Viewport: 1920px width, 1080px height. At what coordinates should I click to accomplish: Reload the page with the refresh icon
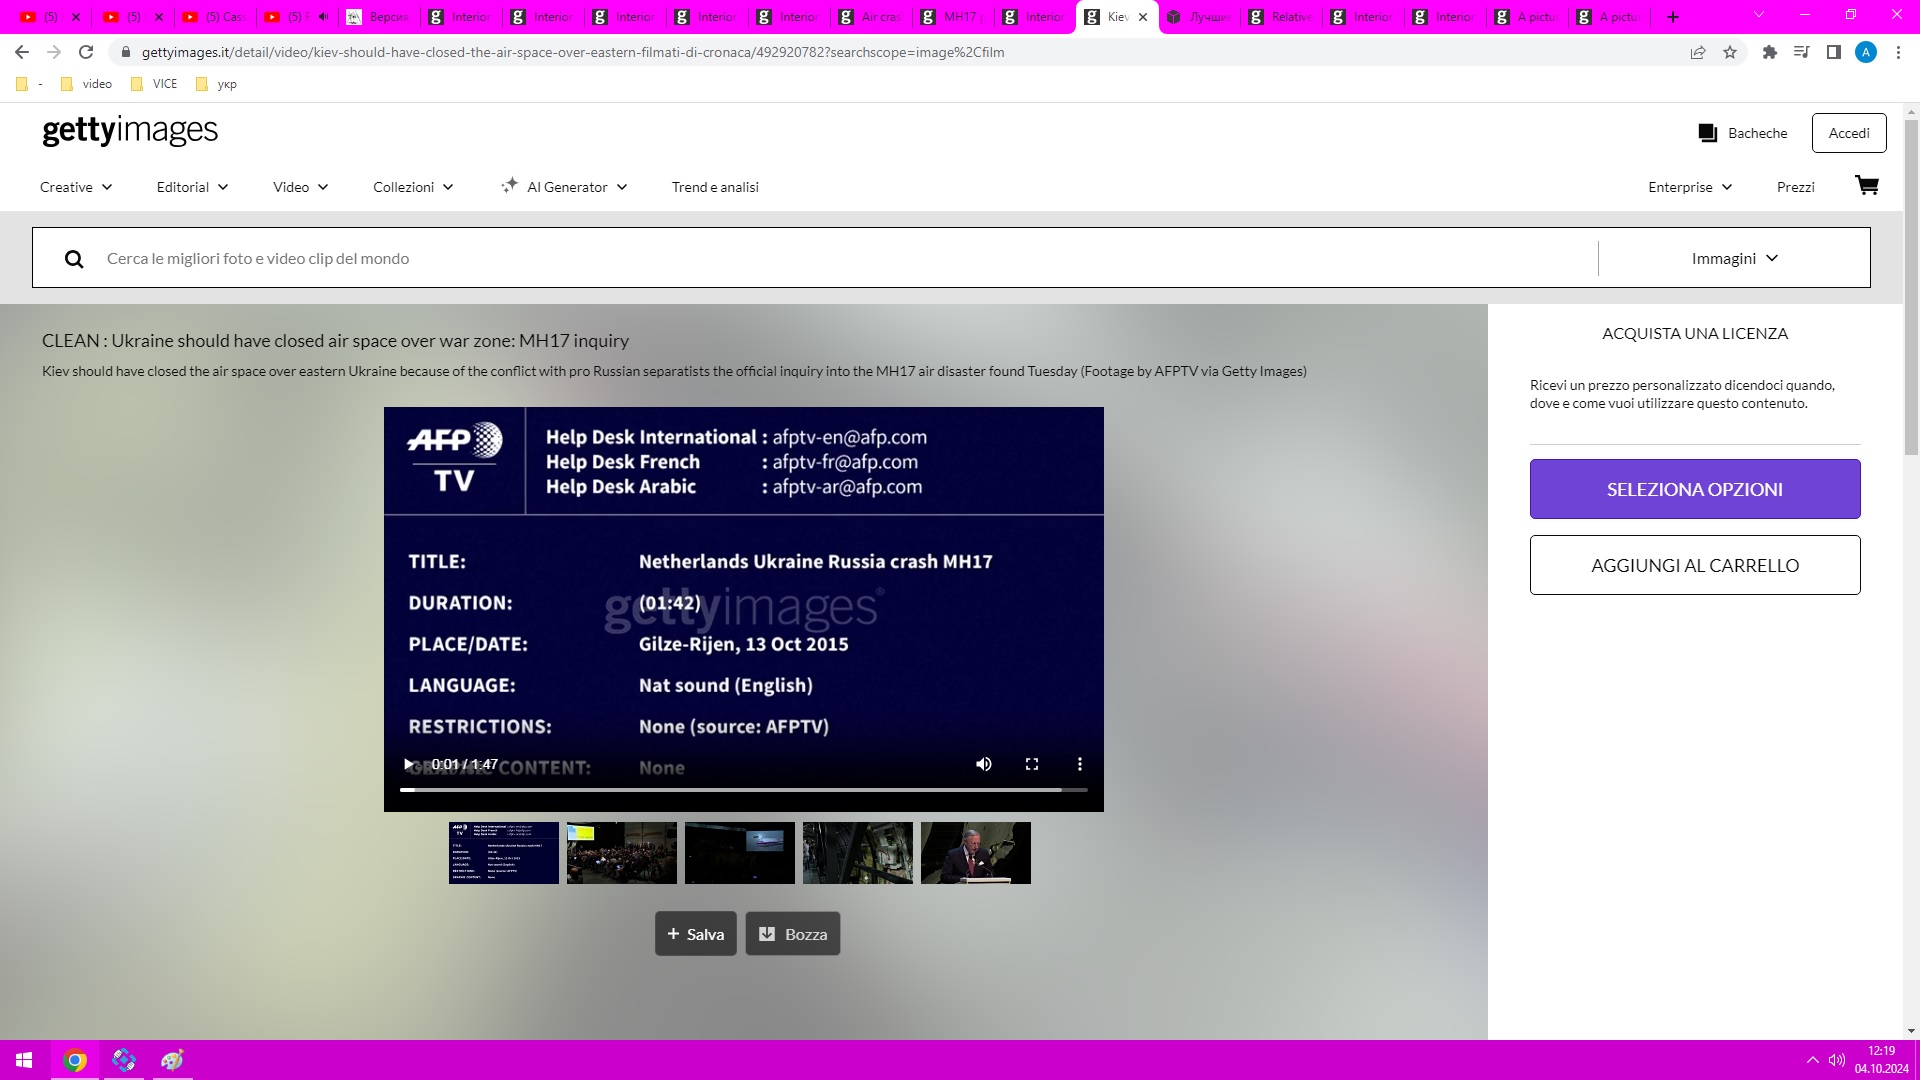click(86, 52)
